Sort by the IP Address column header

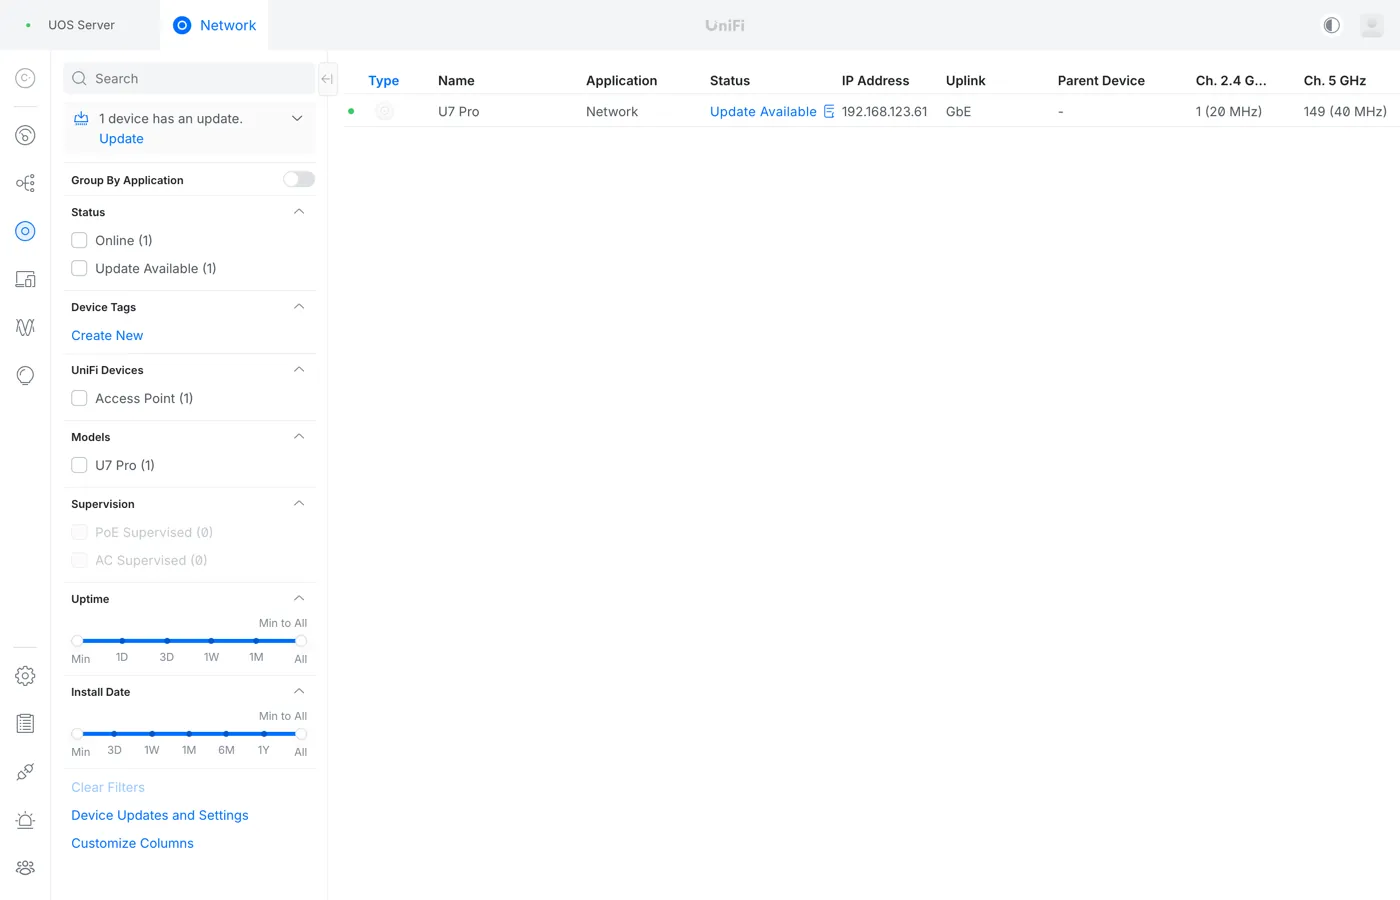point(876,81)
